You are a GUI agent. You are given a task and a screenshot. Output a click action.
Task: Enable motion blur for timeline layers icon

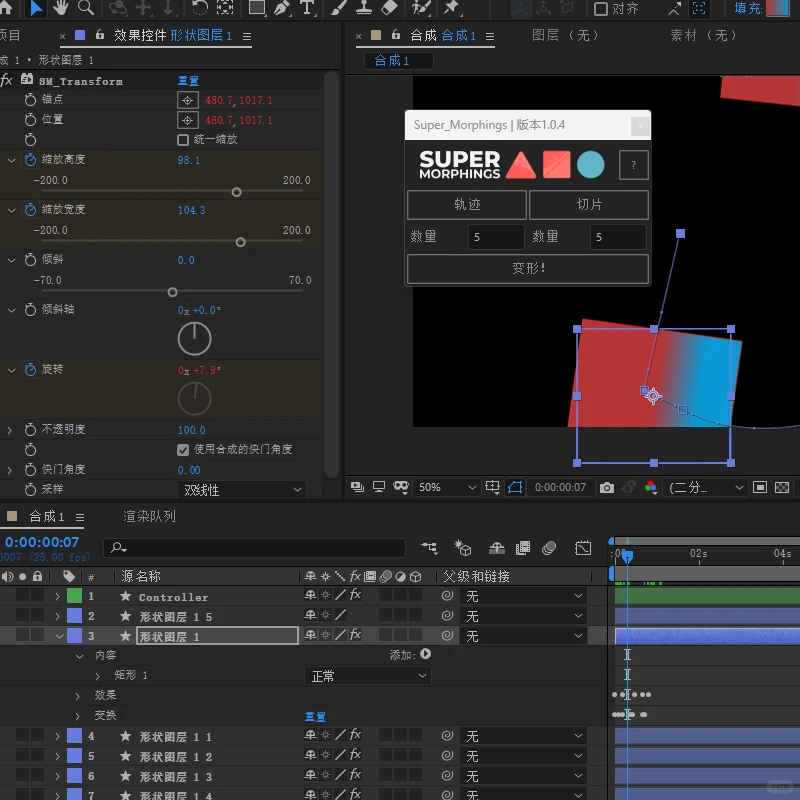point(549,548)
